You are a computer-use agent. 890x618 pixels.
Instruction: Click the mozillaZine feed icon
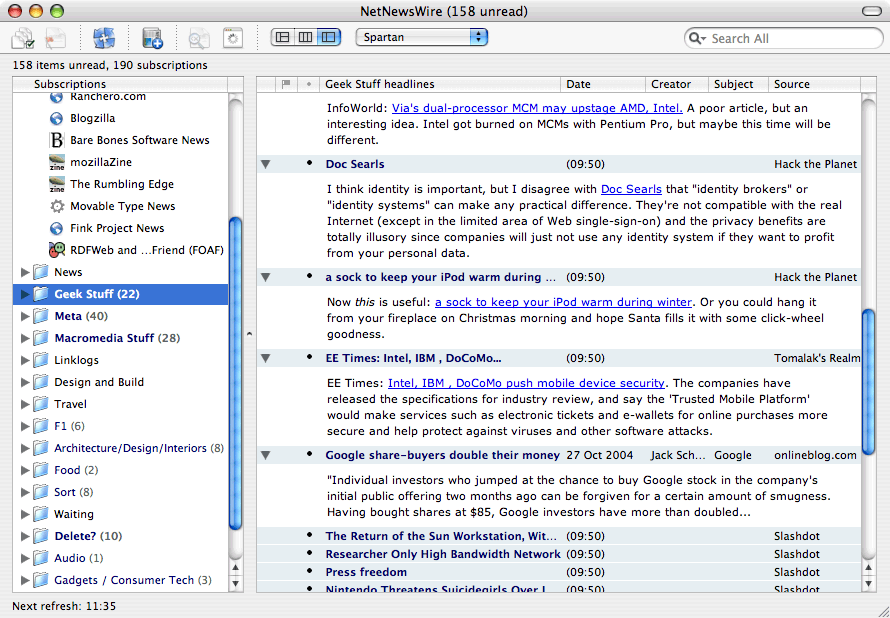pyautogui.click(x=57, y=162)
